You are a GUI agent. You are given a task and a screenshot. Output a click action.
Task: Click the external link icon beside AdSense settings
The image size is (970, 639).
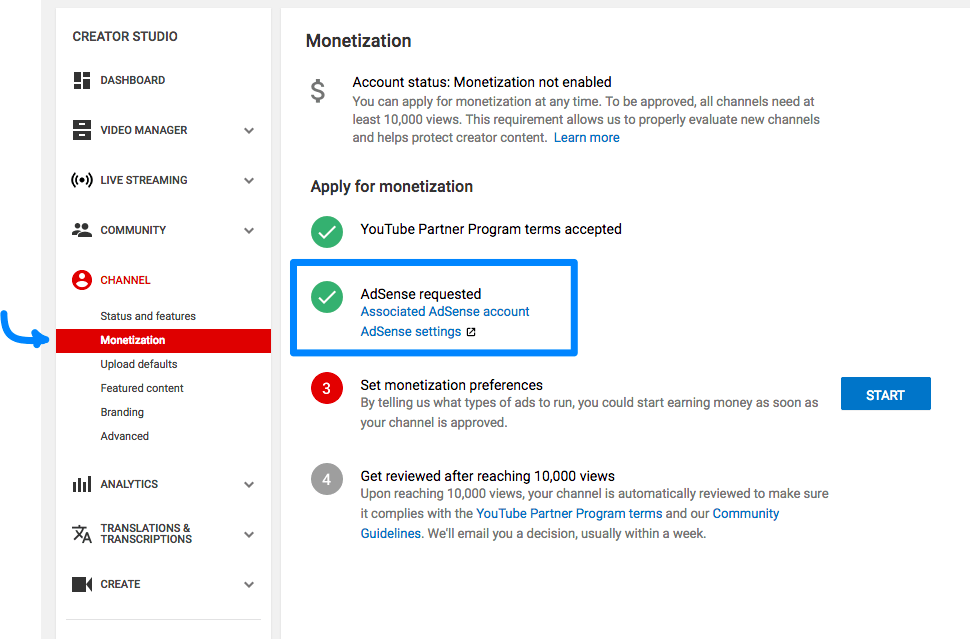click(471, 332)
